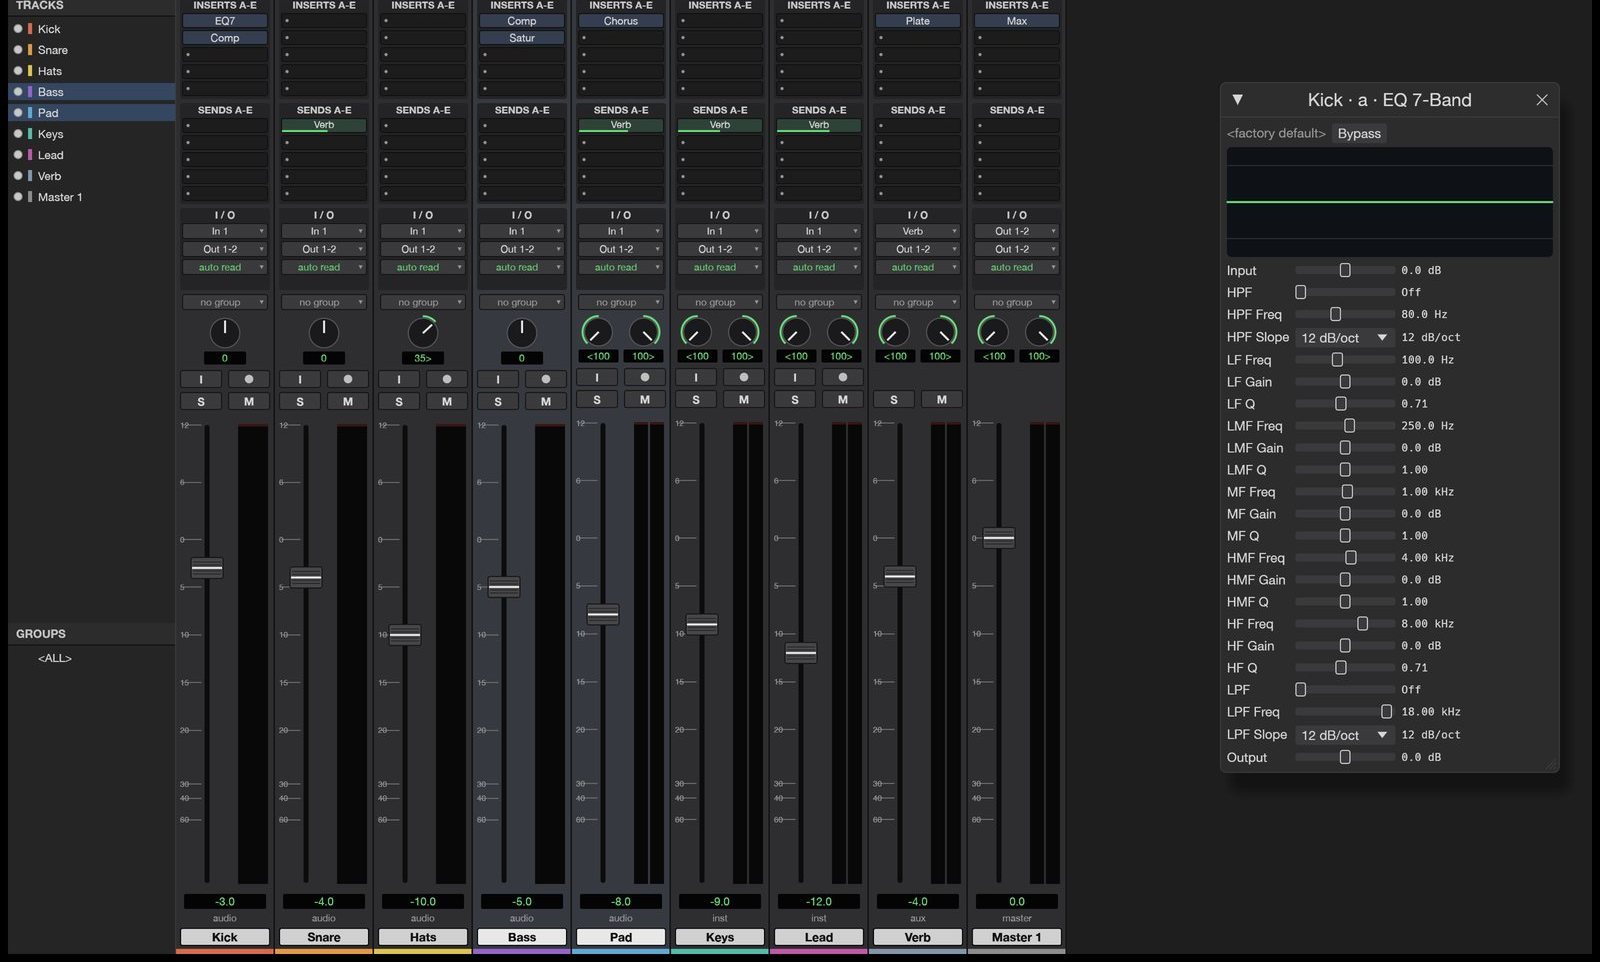Screen dimensions: 1600x962
Task: Open the Verb send on Snare channel
Action: 324,125
